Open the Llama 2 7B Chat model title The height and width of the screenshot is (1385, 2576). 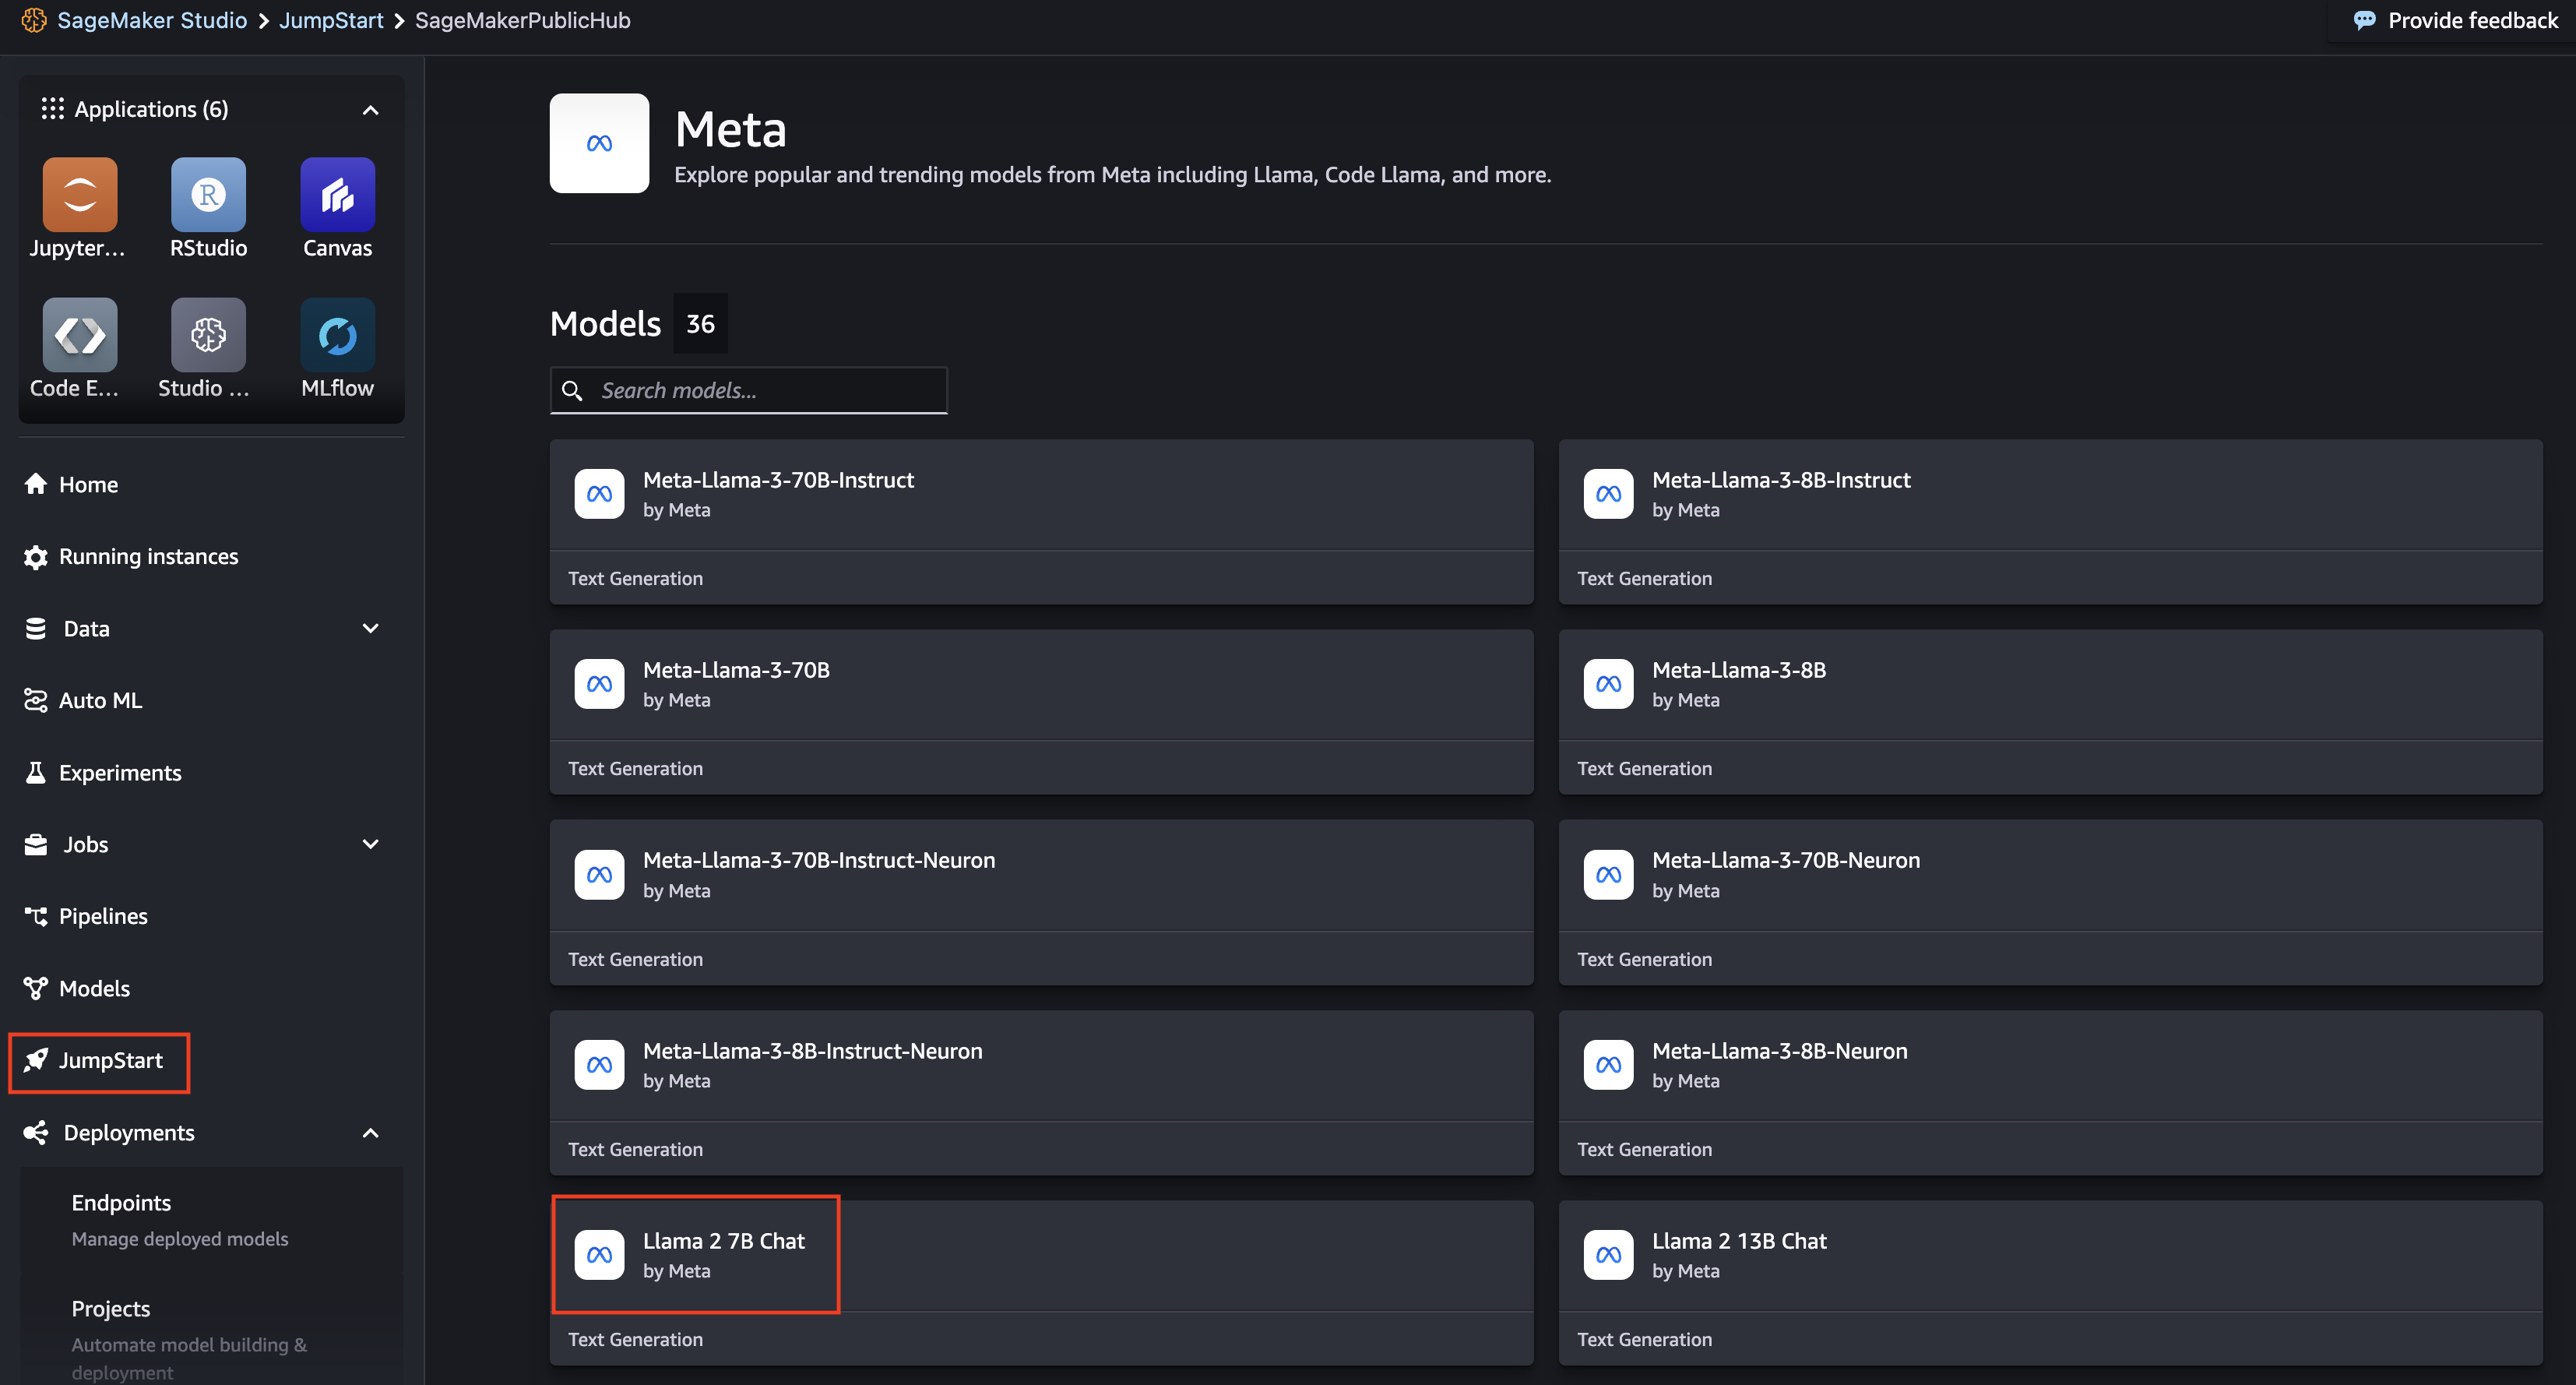(724, 1241)
